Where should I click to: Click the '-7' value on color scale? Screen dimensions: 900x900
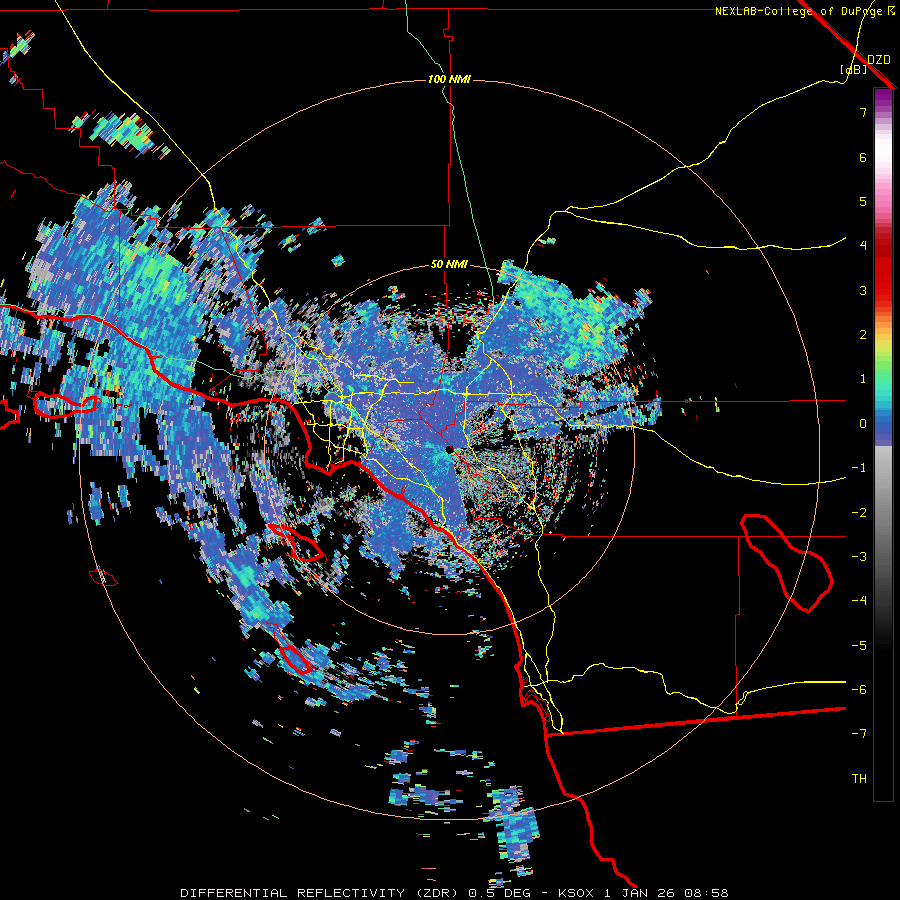859,734
